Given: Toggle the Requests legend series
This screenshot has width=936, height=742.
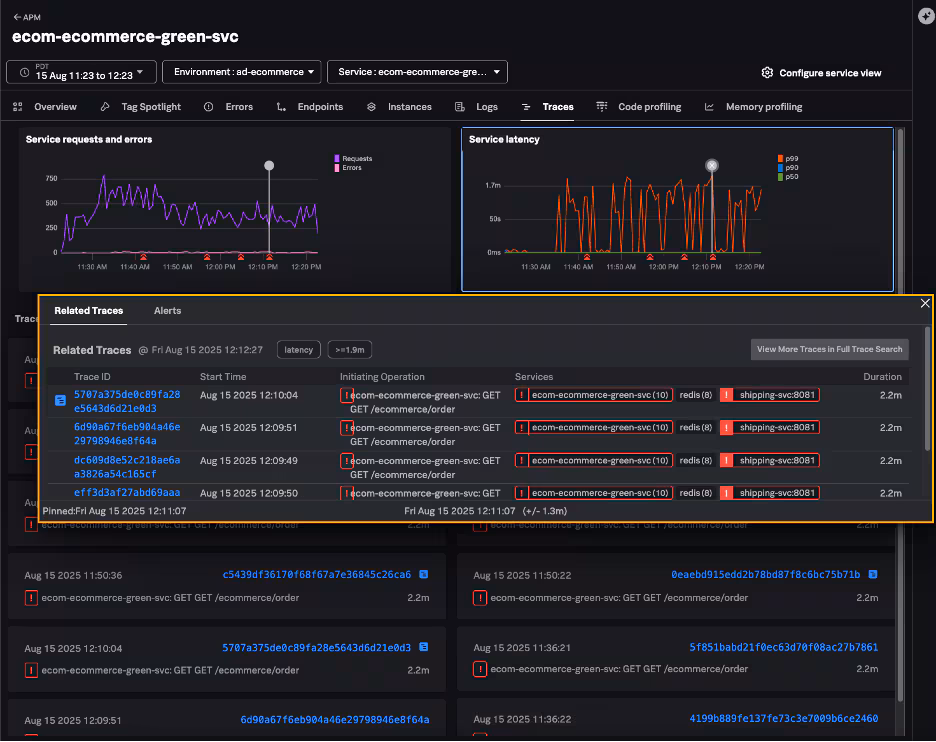Looking at the screenshot, I should 355,158.
